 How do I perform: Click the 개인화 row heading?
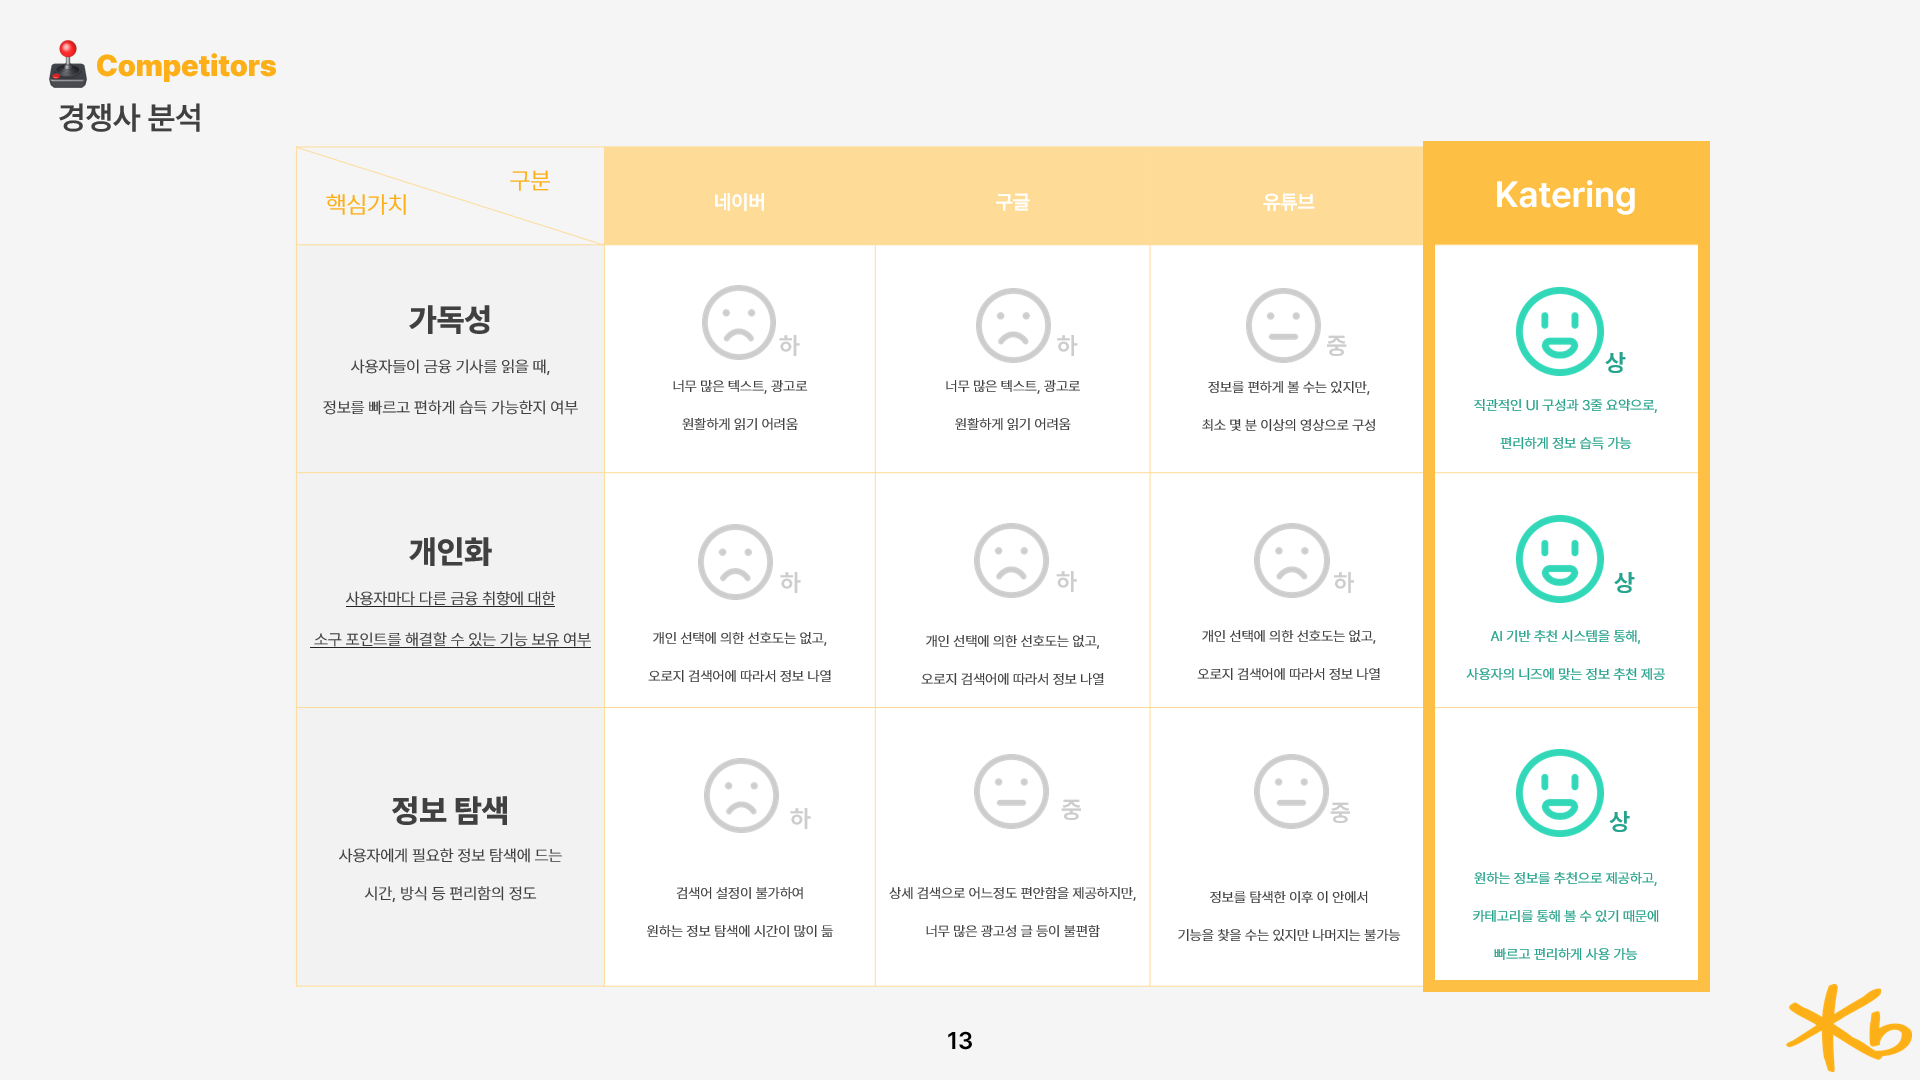point(450,551)
